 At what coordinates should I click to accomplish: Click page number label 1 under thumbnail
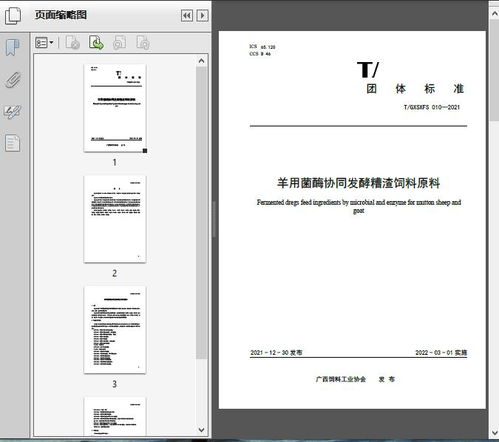coord(115,162)
